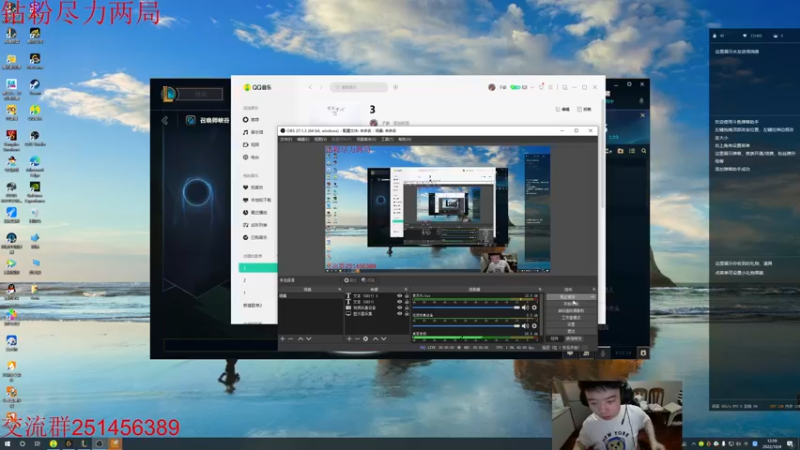Click the first mixer channel volume slider

(466, 308)
